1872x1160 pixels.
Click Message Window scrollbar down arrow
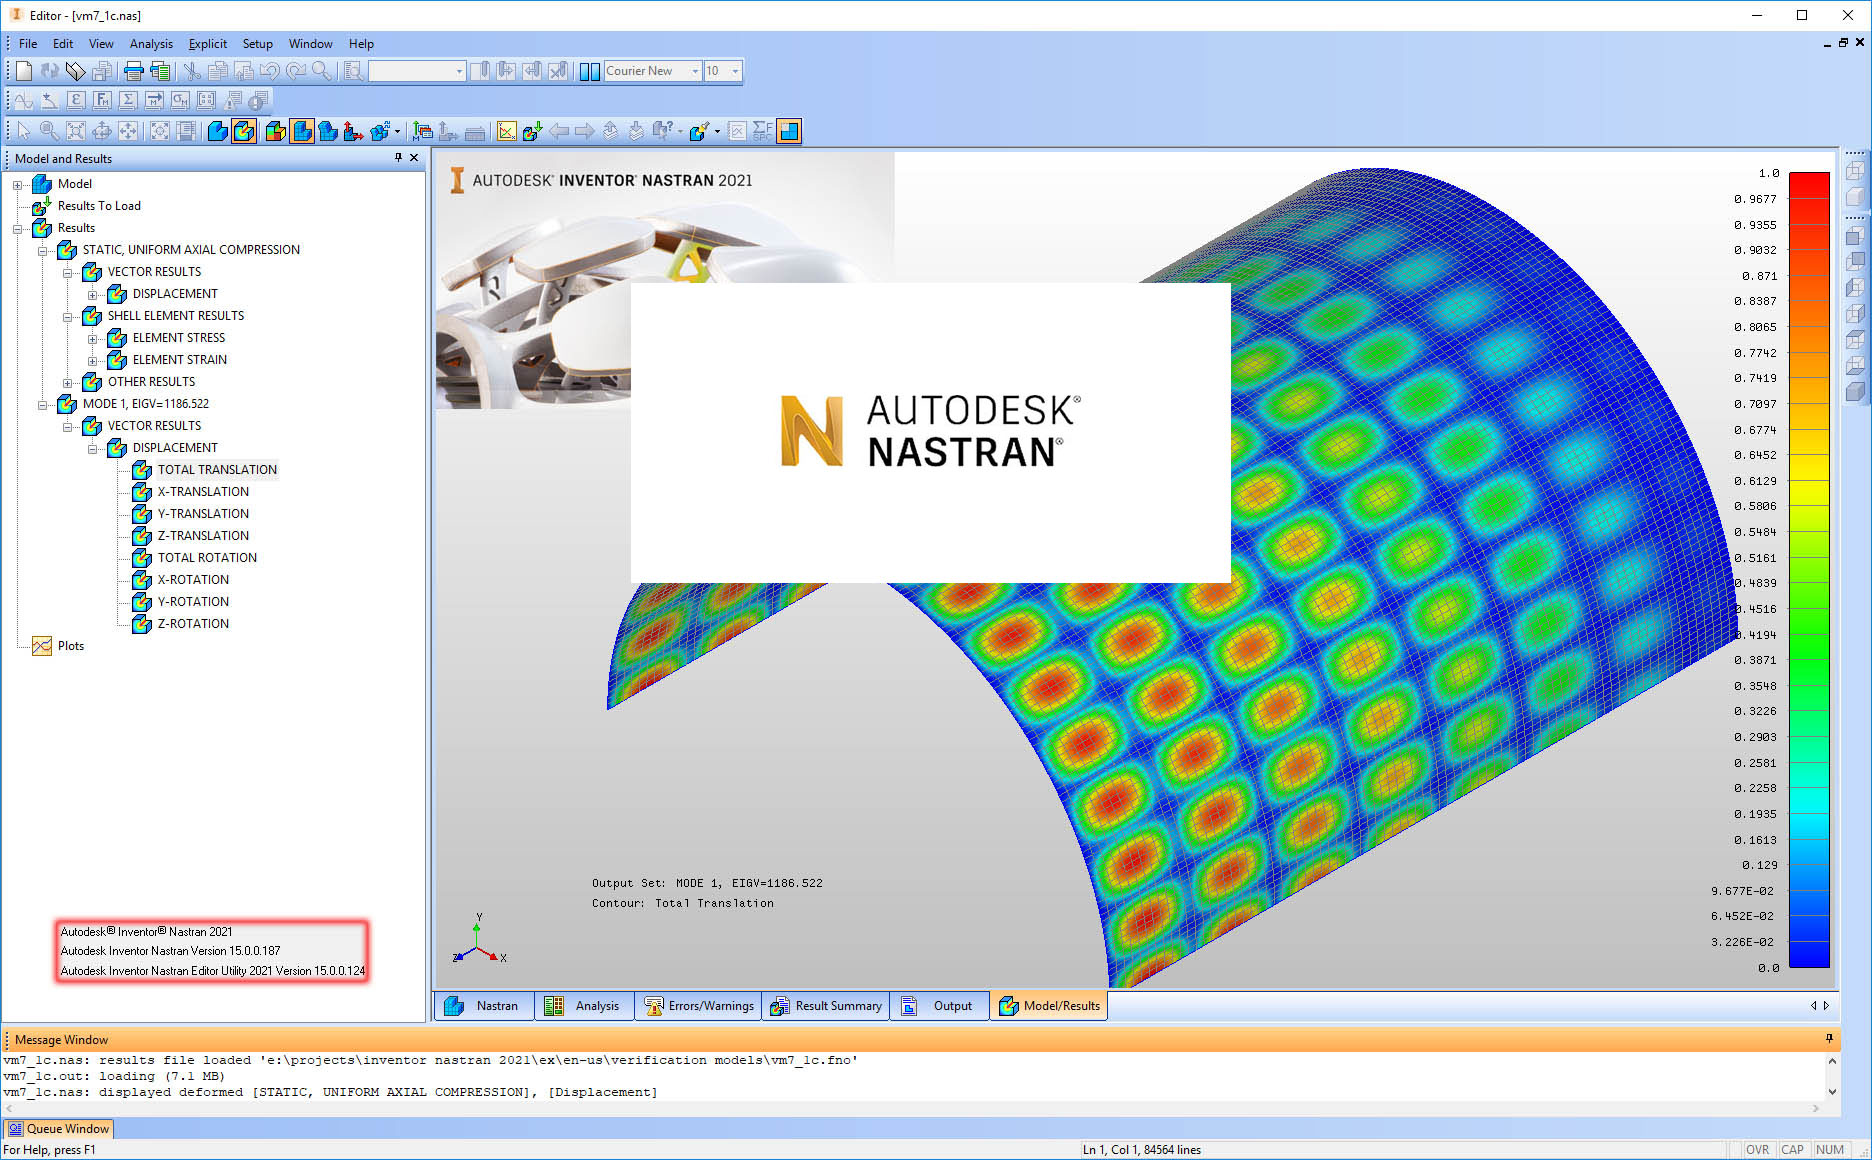click(1831, 1092)
